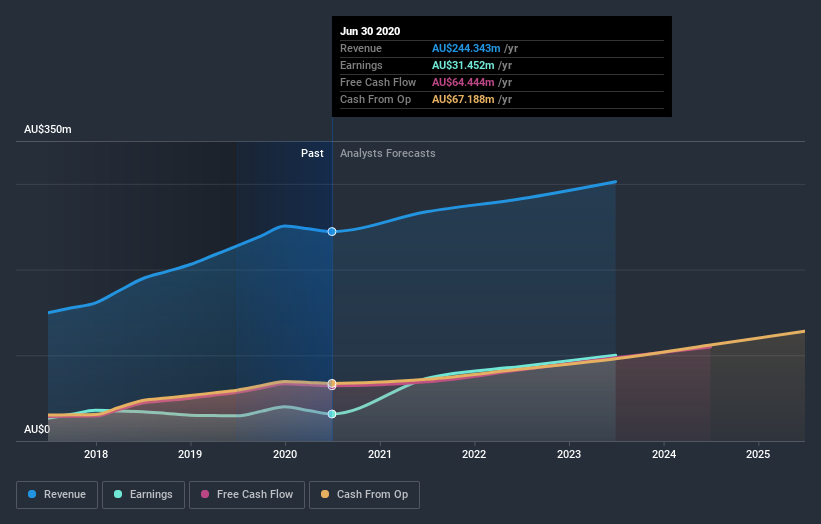Select the Revenue data point at Jun 2020
Screen dimensions: 821x524
pos(332,231)
